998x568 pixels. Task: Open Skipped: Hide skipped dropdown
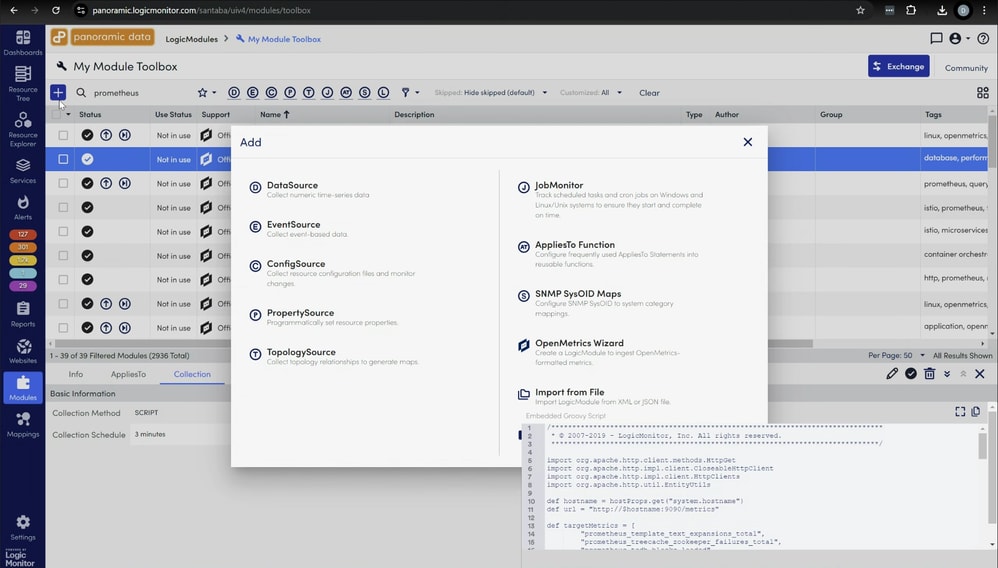click(491, 92)
